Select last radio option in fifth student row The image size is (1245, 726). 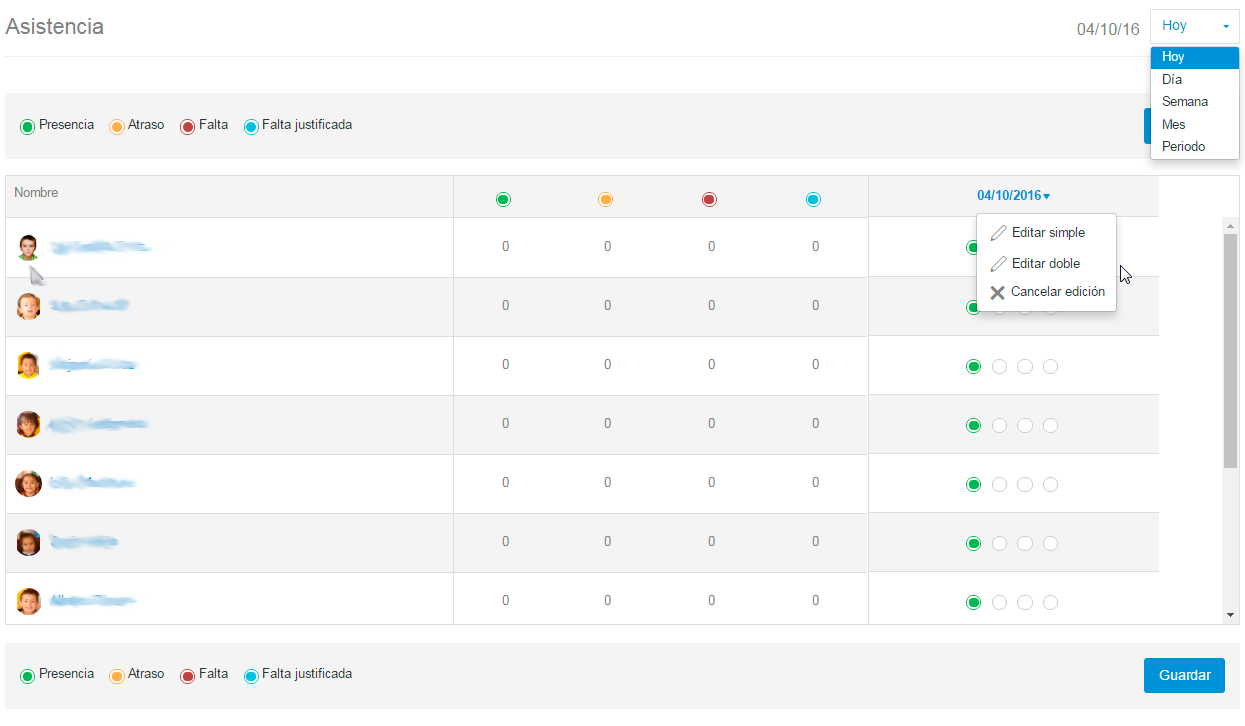(1050, 485)
